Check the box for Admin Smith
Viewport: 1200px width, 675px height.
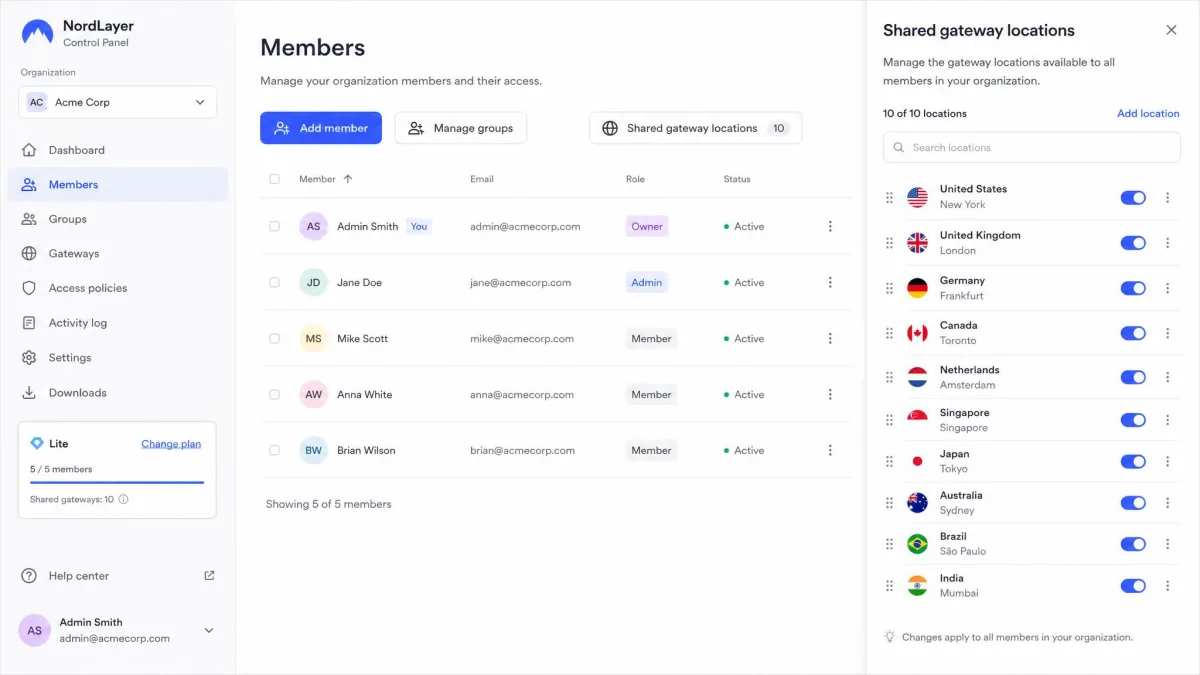(274, 227)
